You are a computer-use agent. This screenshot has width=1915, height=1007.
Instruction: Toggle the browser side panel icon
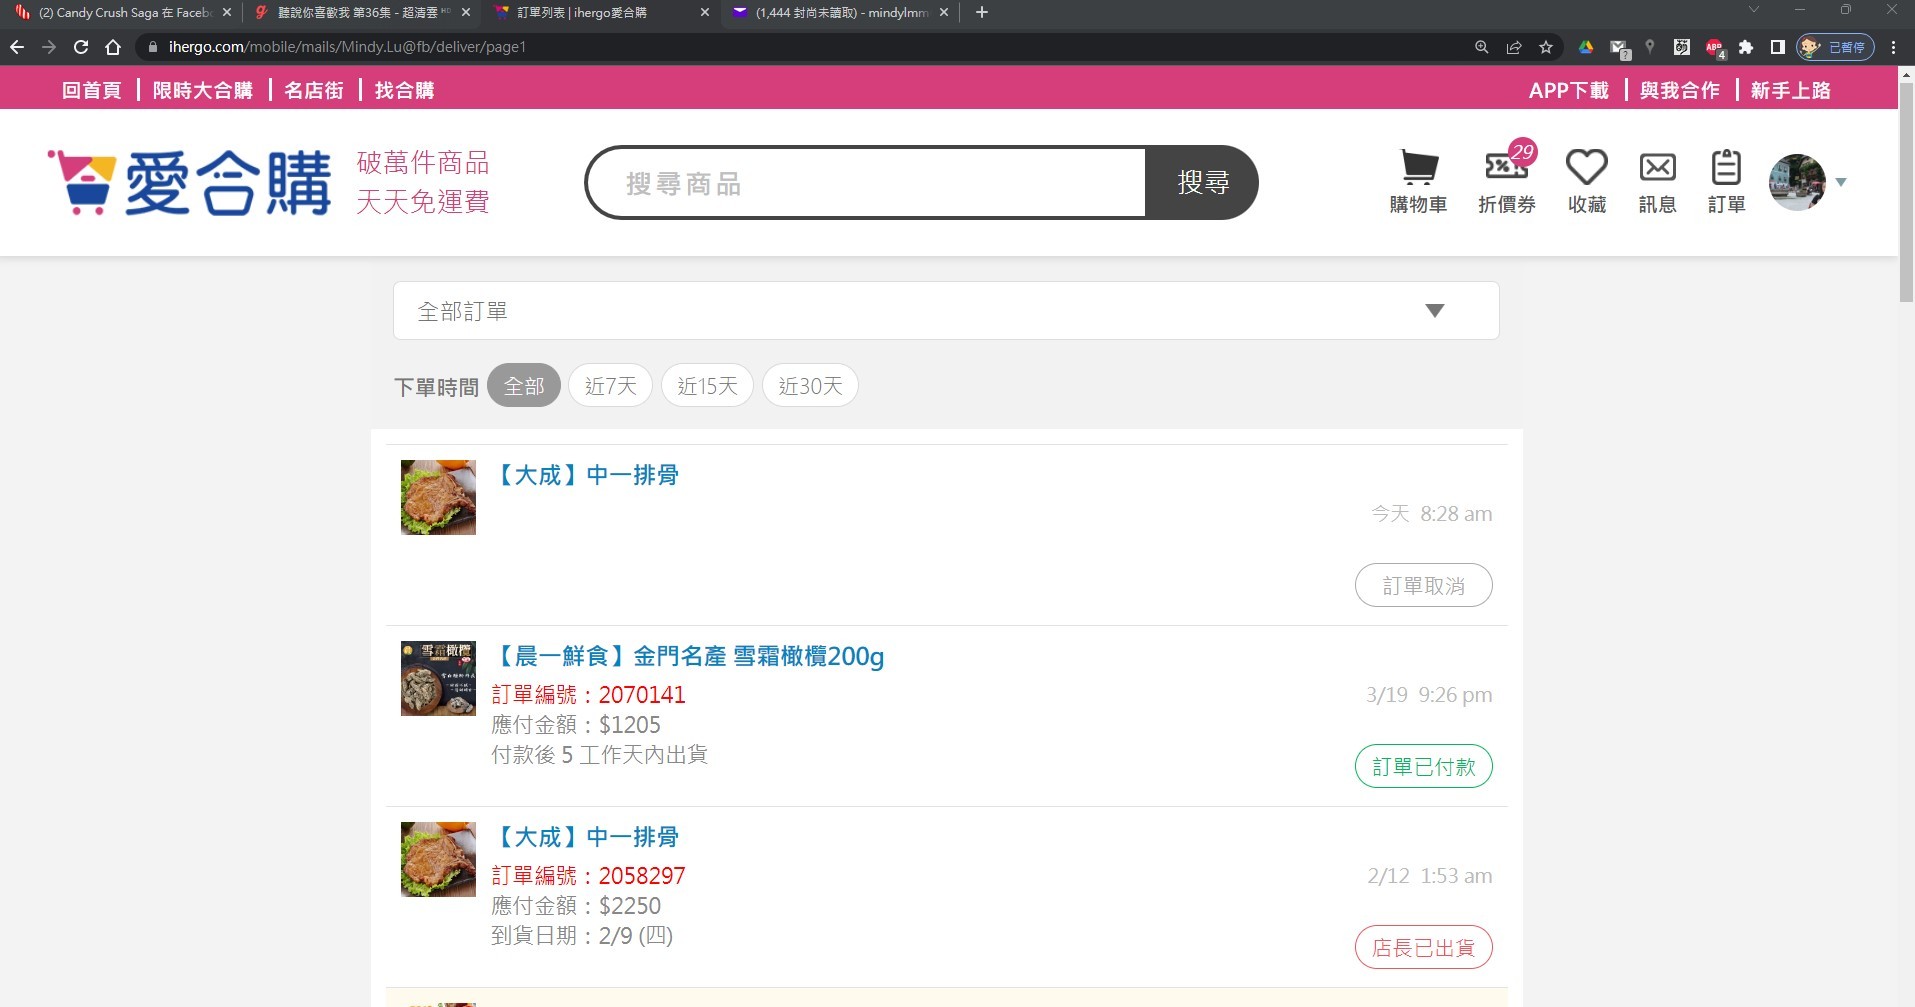click(x=1777, y=47)
